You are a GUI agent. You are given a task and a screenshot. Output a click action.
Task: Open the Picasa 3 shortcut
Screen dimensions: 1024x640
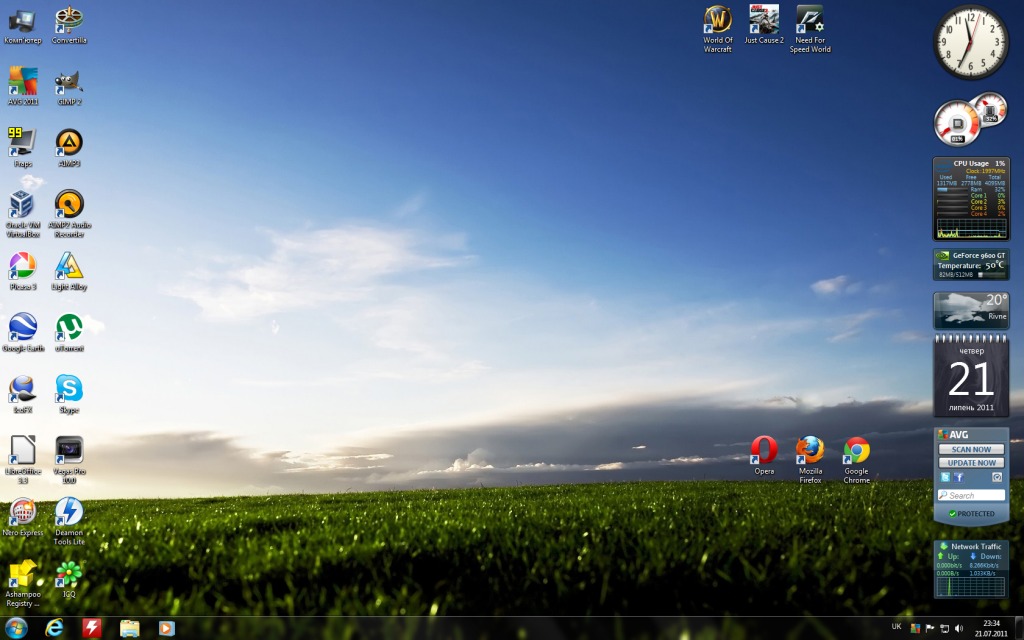22,271
